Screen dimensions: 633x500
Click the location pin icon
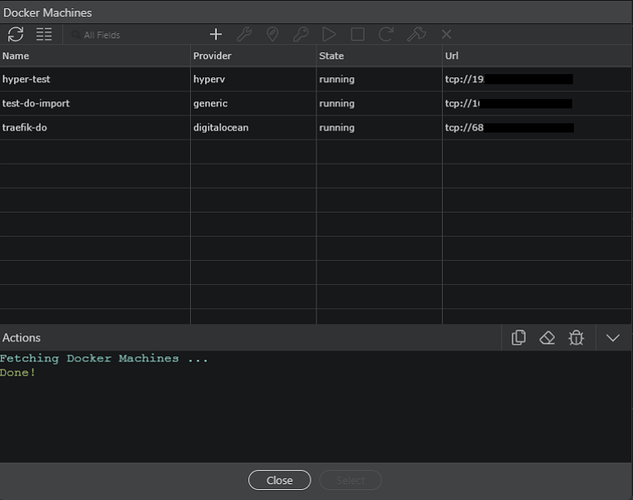(x=272, y=34)
